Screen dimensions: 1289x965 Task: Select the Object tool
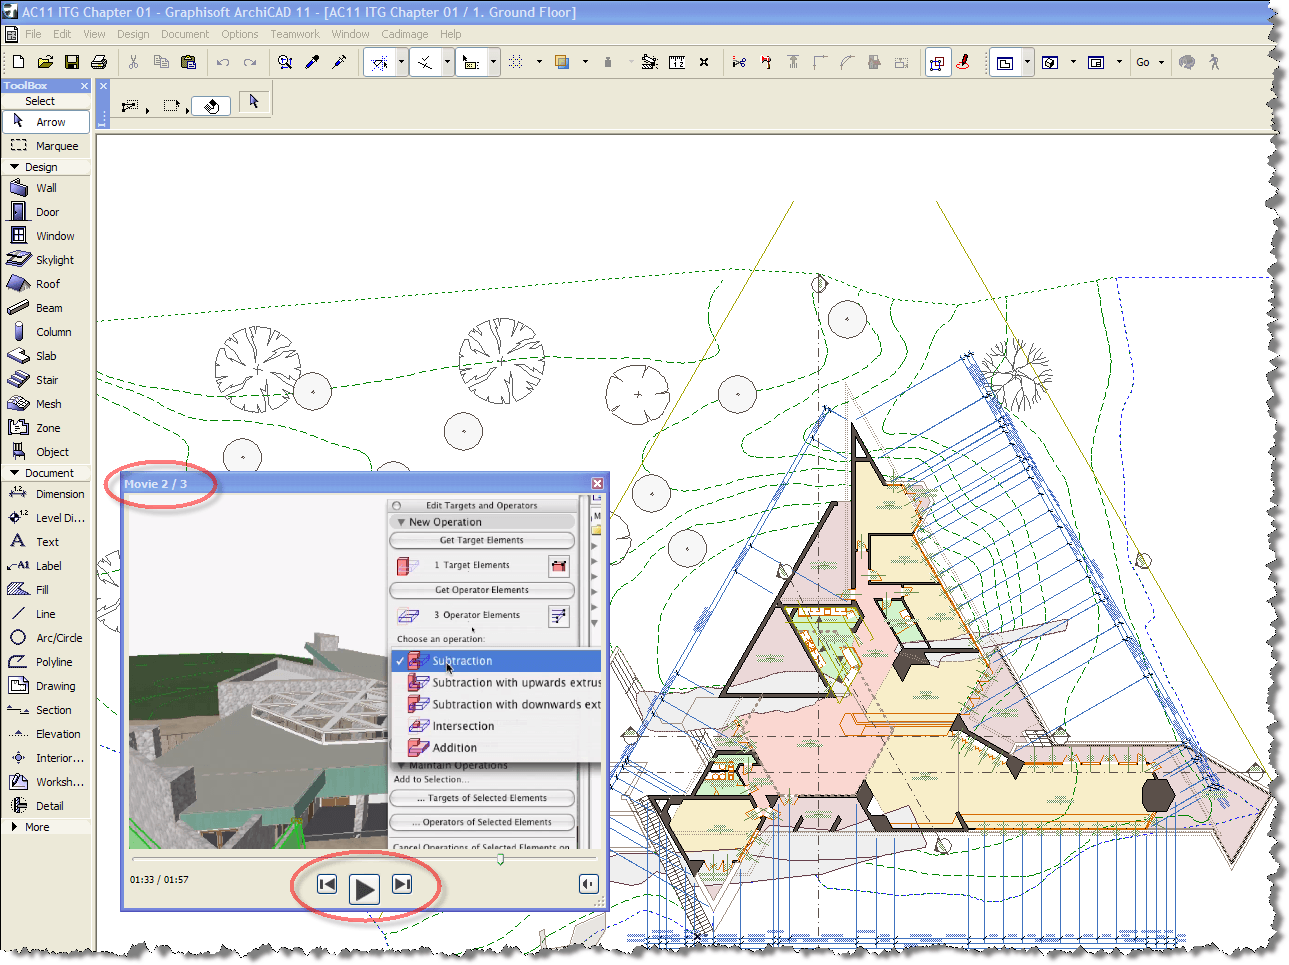(x=46, y=452)
